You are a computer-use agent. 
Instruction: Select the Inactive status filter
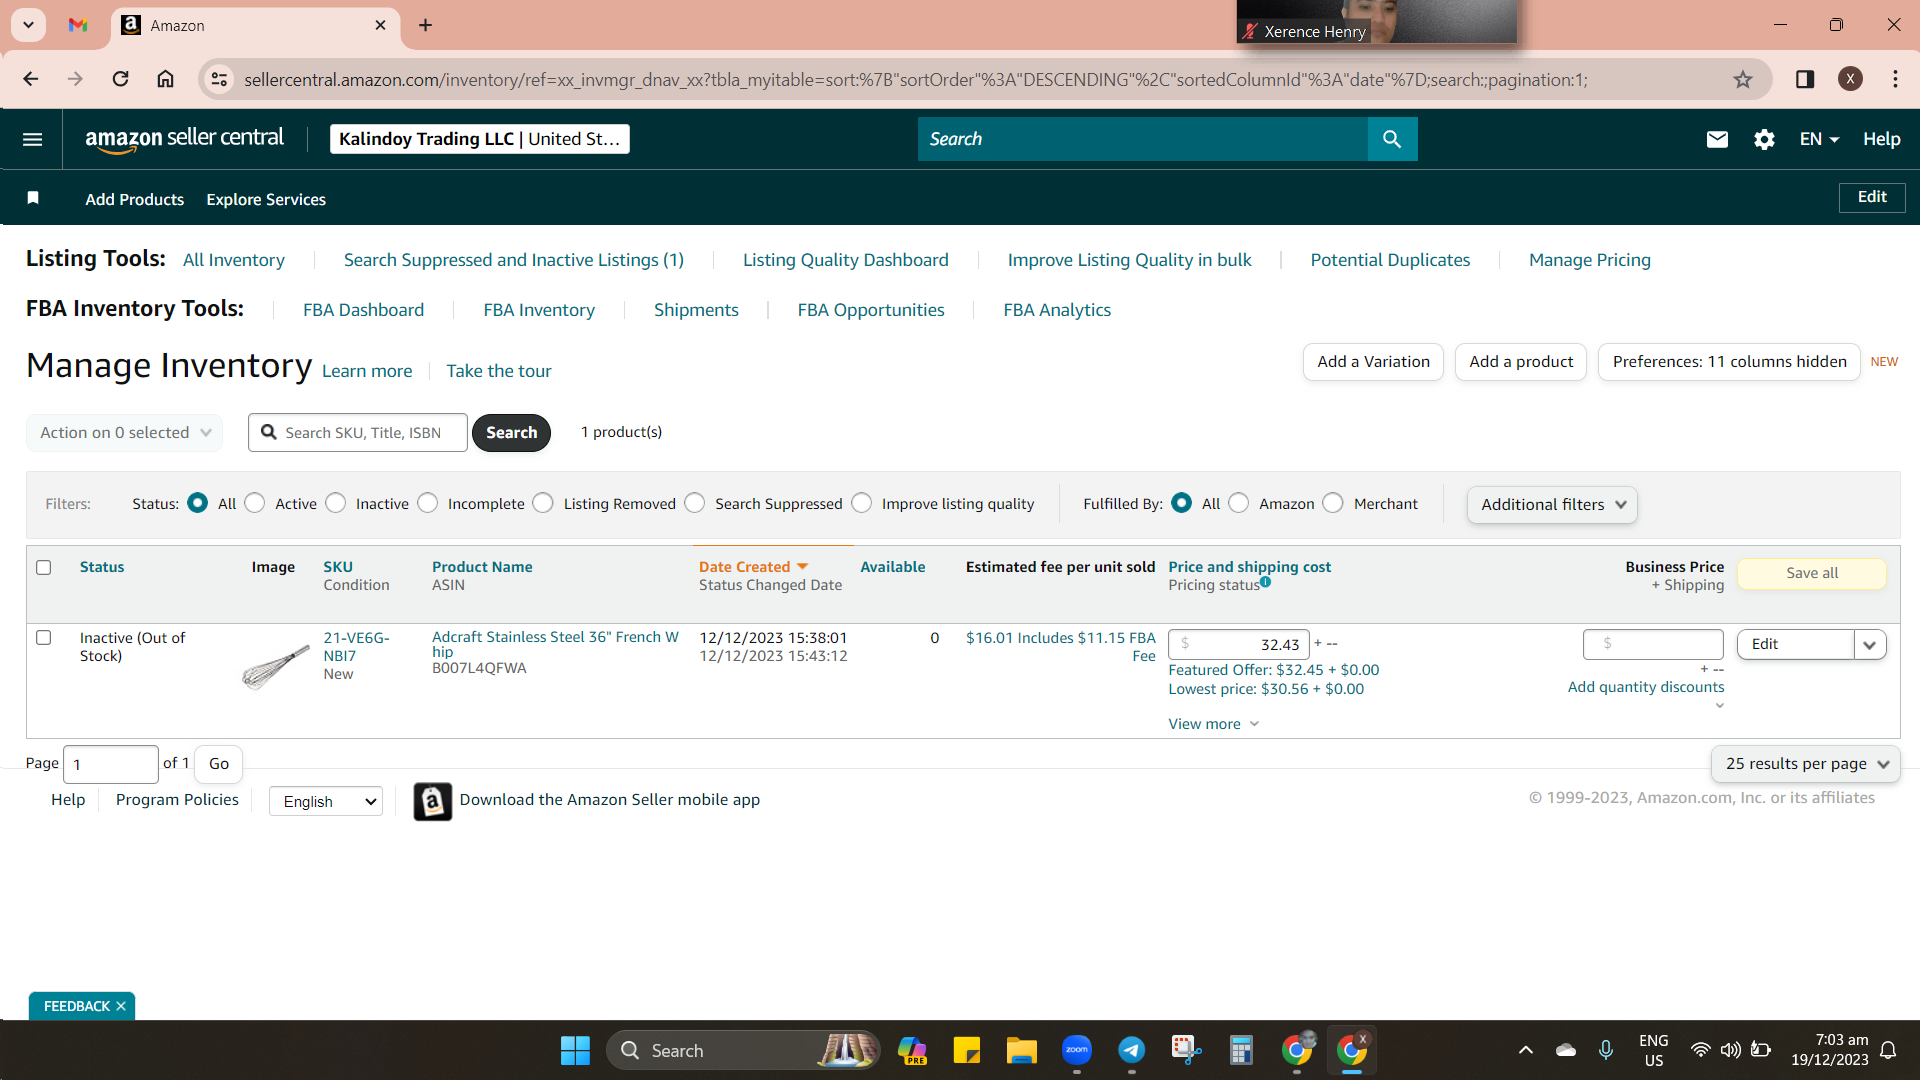[336, 503]
